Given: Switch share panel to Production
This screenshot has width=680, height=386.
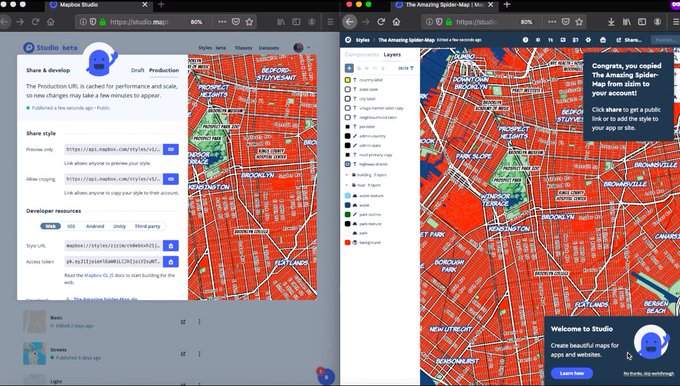Looking at the screenshot, I should tap(164, 70).
